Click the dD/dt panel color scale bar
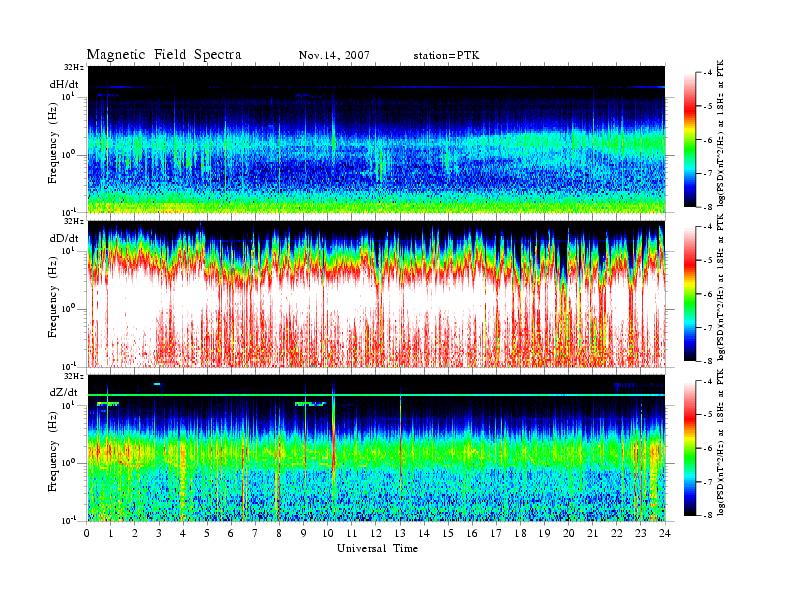Viewport: 792px width, 612px height. coord(689,294)
